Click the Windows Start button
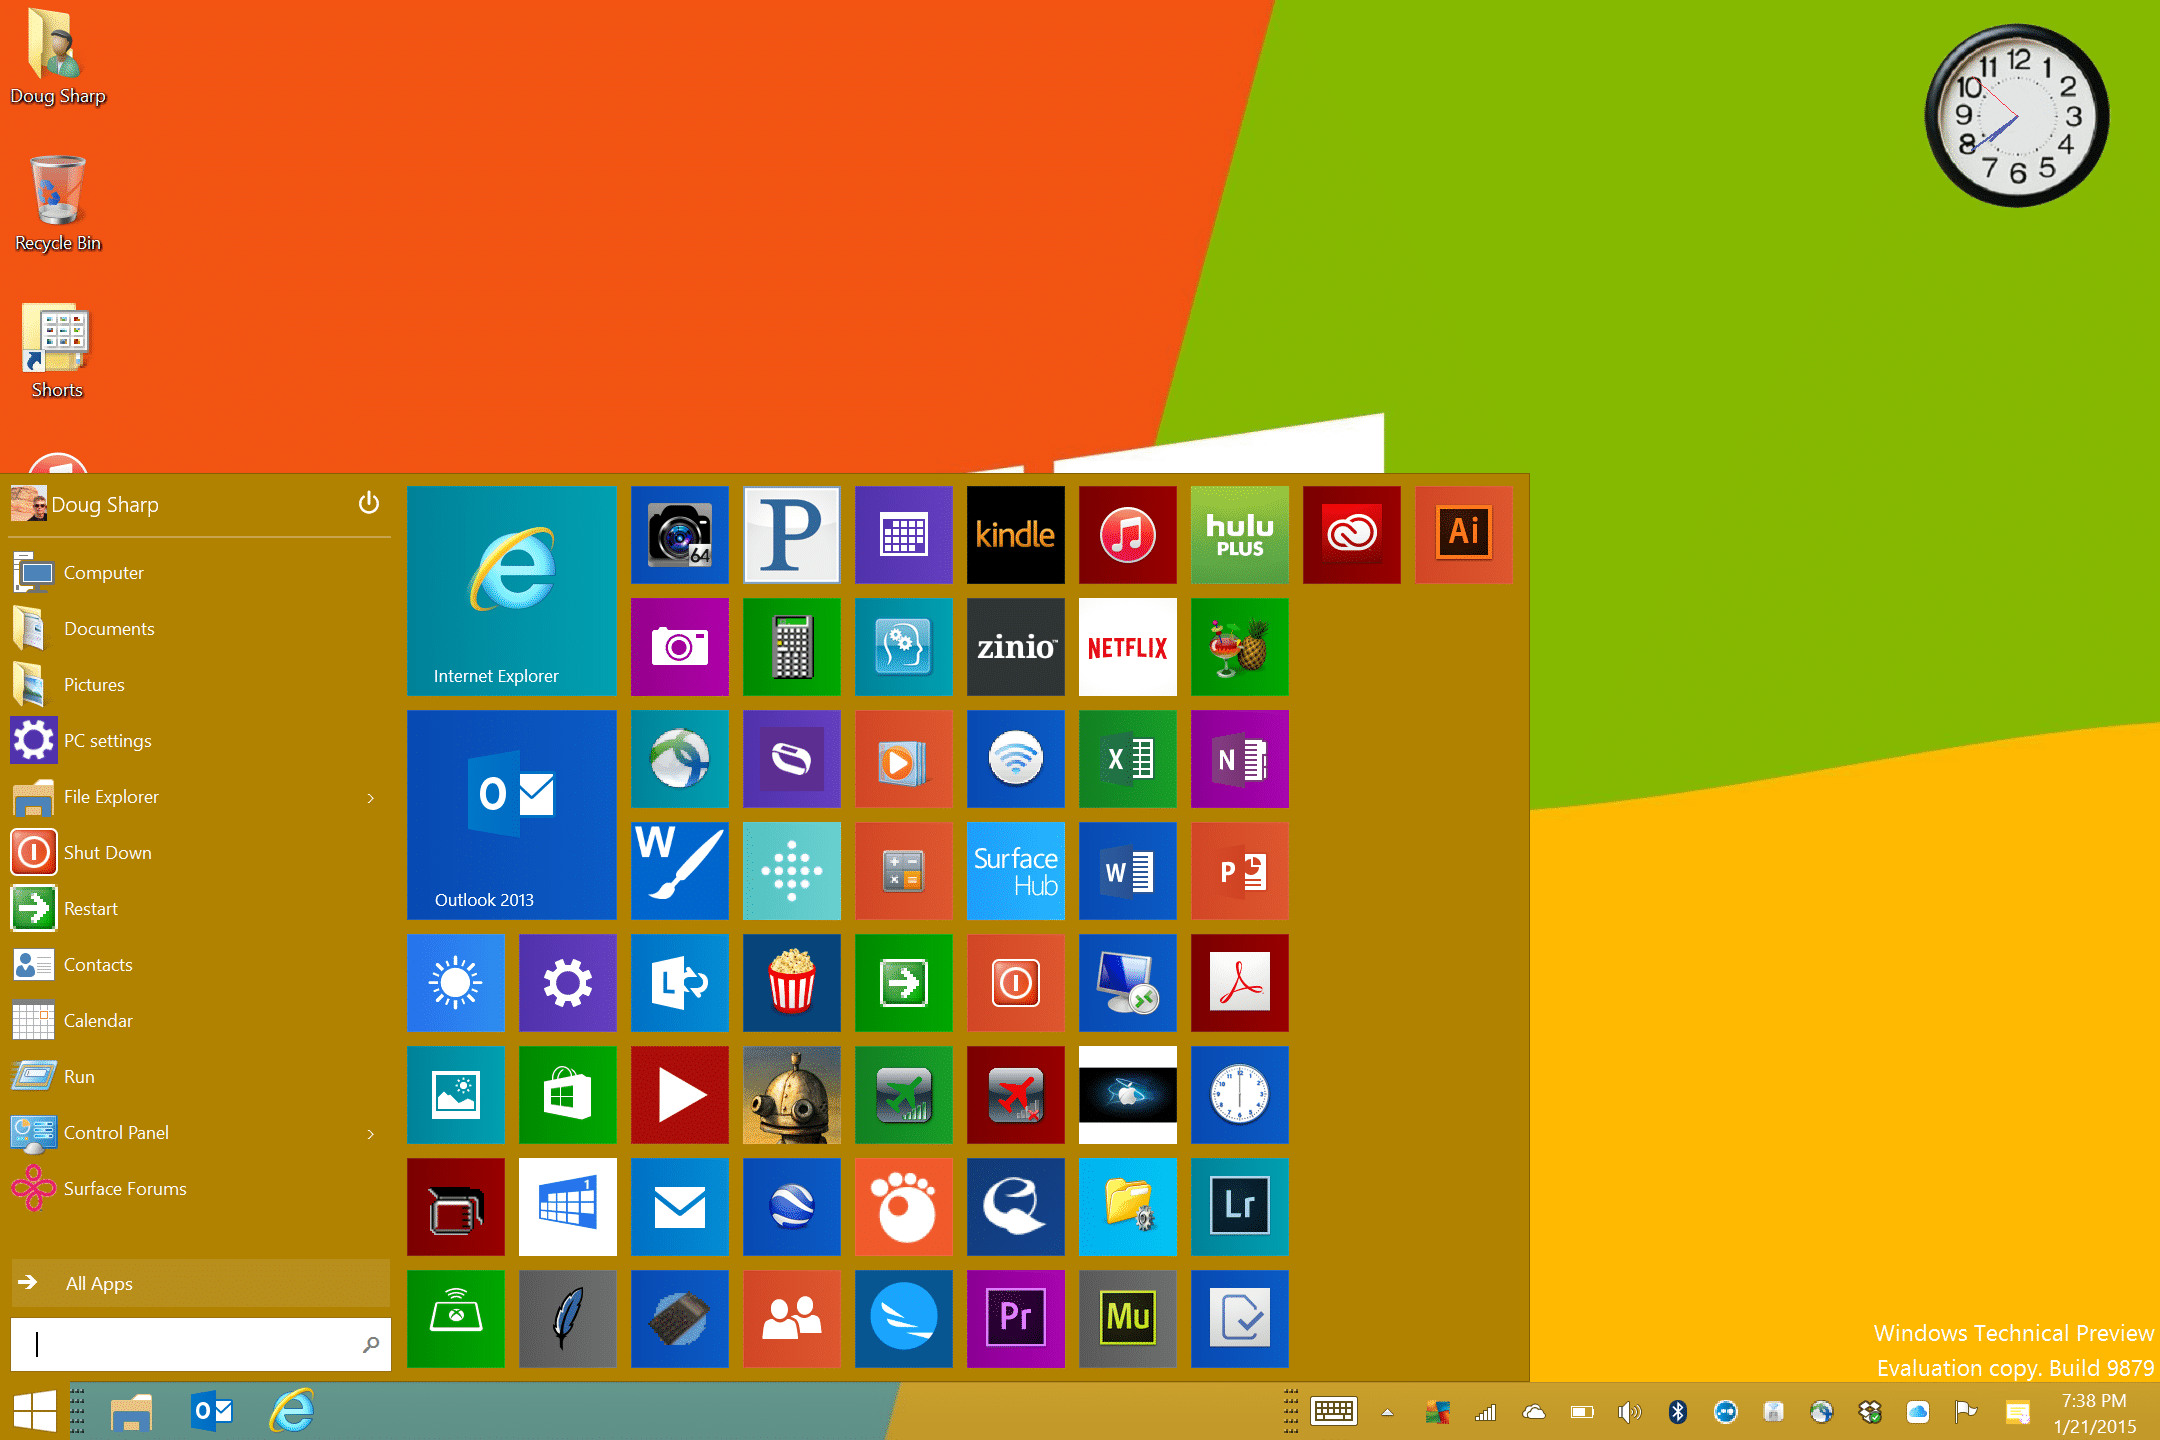The height and width of the screenshot is (1440, 2160). tap(35, 1412)
